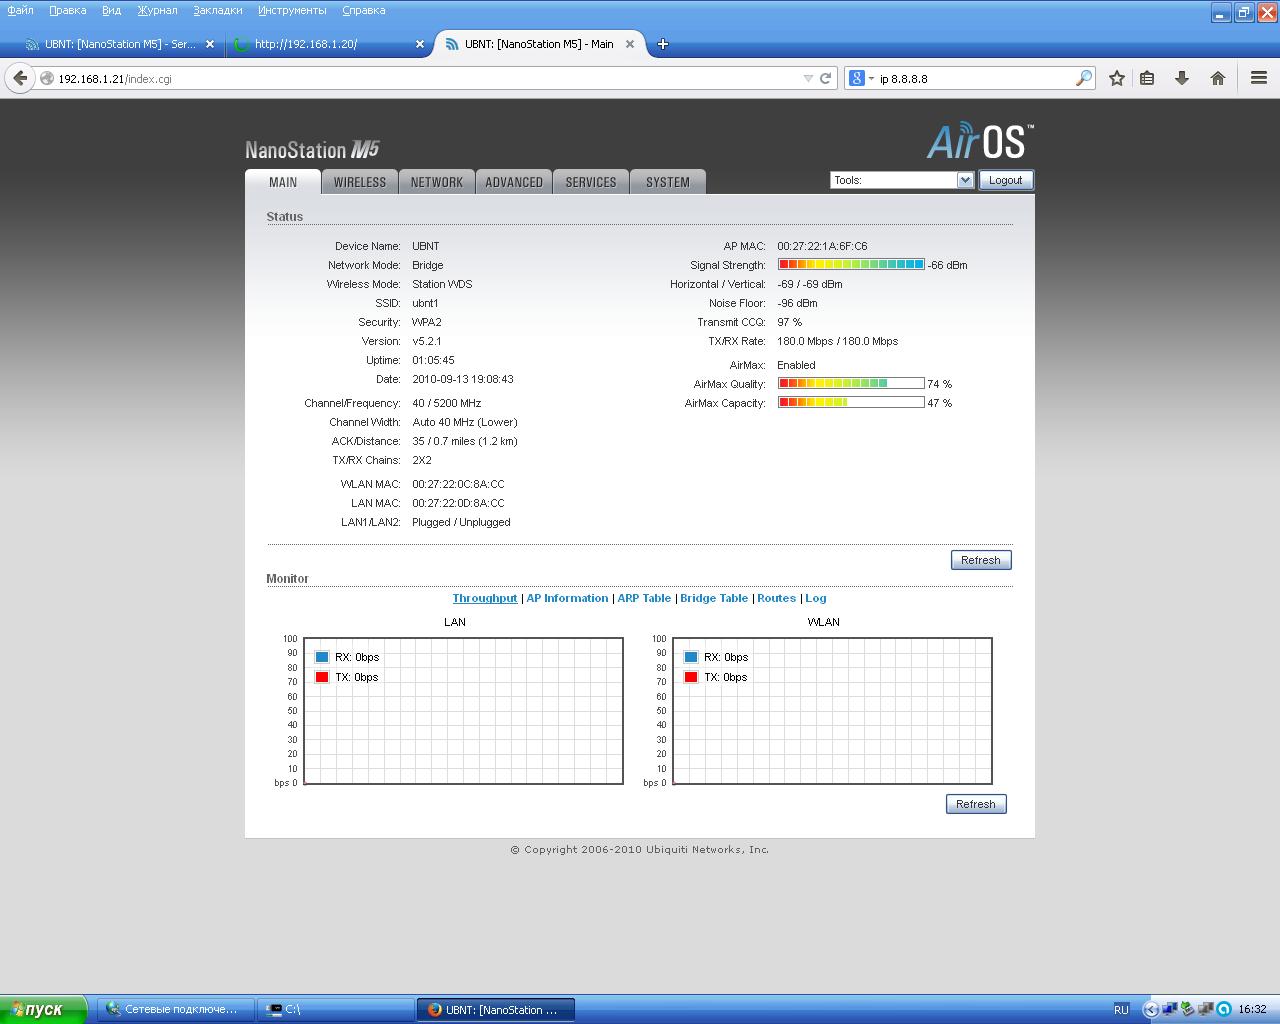The height and width of the screenshot is (1024, 1280).
Task: Open the bookmarks list icon
Action: click(x=1147, y=78)
